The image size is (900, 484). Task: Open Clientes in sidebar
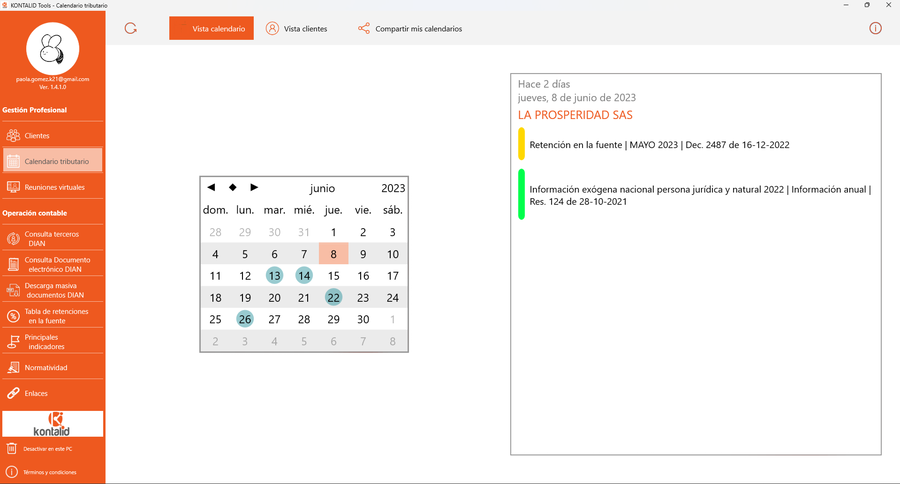[x=52, y=135]
